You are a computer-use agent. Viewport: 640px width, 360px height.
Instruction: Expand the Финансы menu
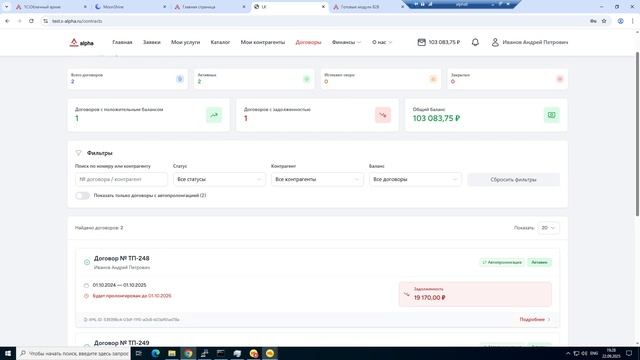tap(346, 42)
